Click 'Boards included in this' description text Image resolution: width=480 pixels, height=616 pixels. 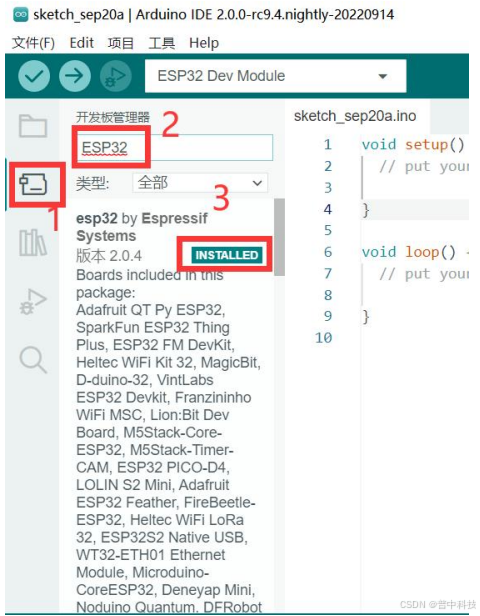pos(150,275)
